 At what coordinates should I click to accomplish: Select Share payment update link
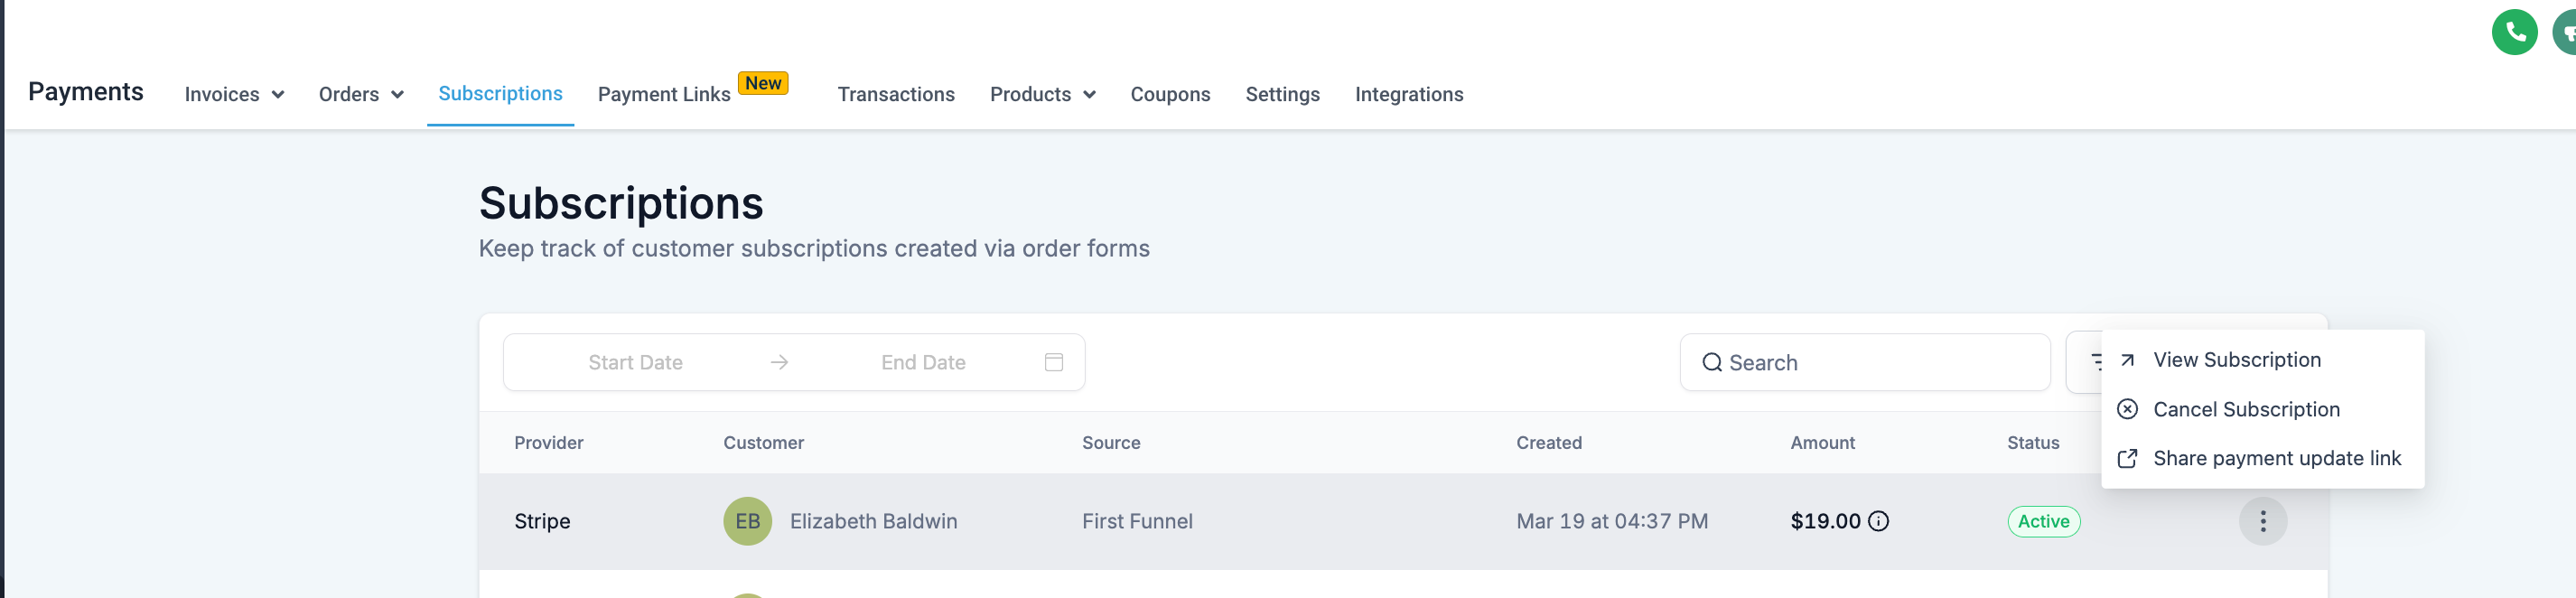pyautogui.click(x=2276, y=458)
